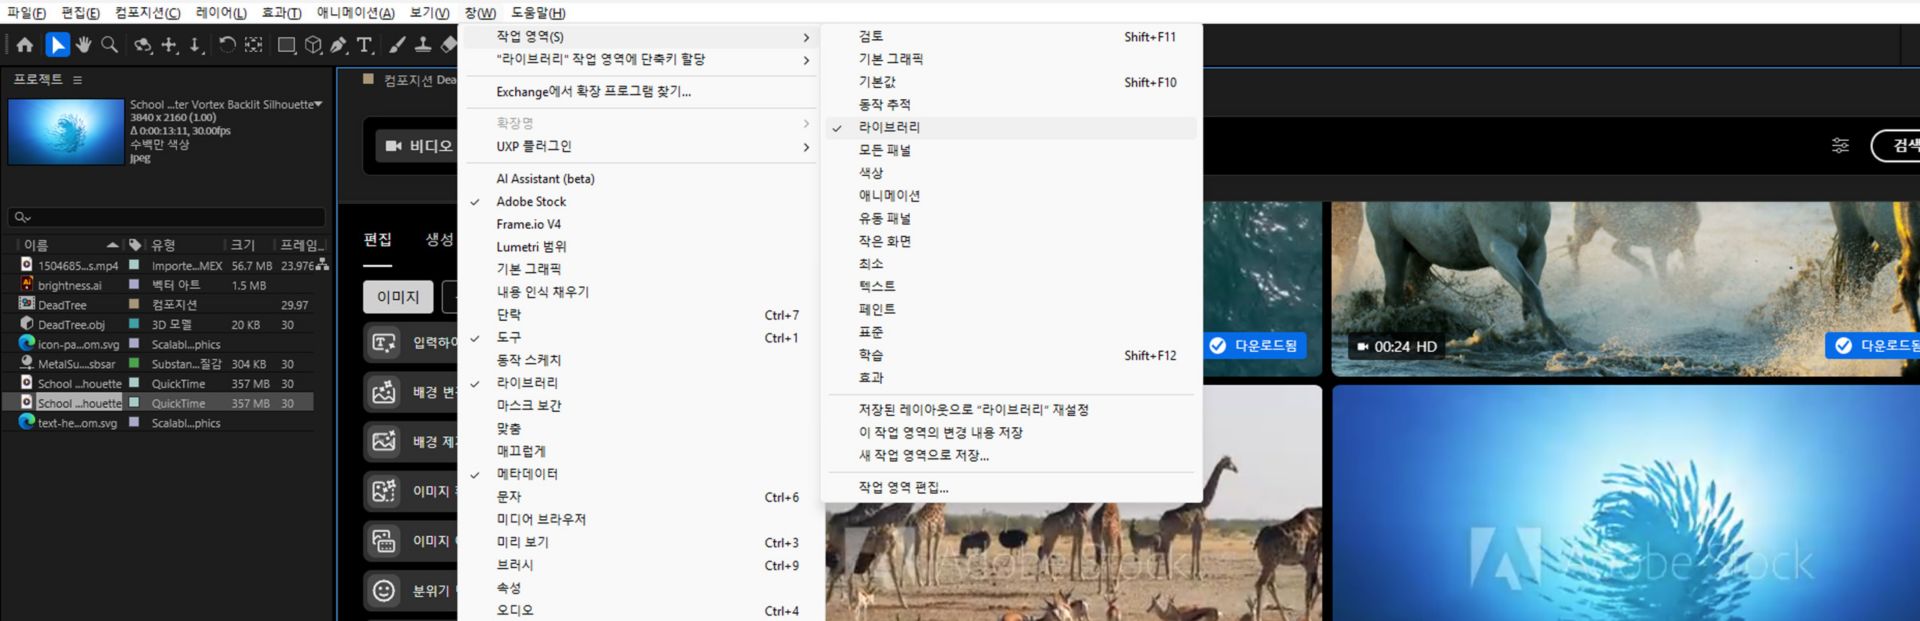This screenshot has width=1920, height=621.
Task: Select the Selection arrow tool
Action: [x=57, y=45]
